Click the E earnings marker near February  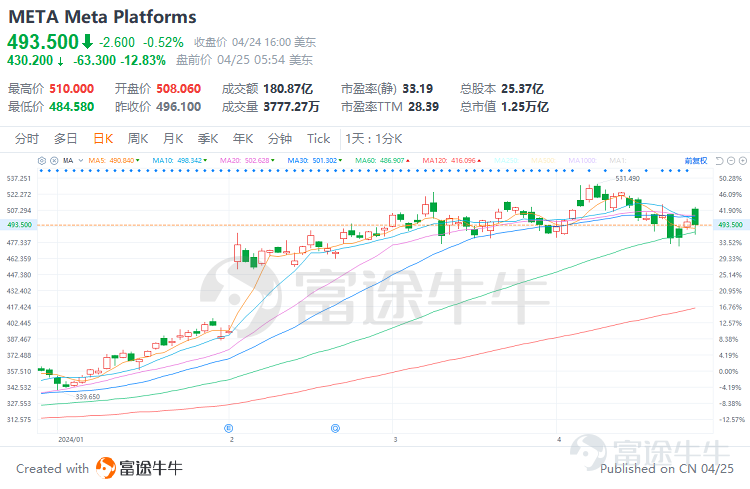click(229, 428)
